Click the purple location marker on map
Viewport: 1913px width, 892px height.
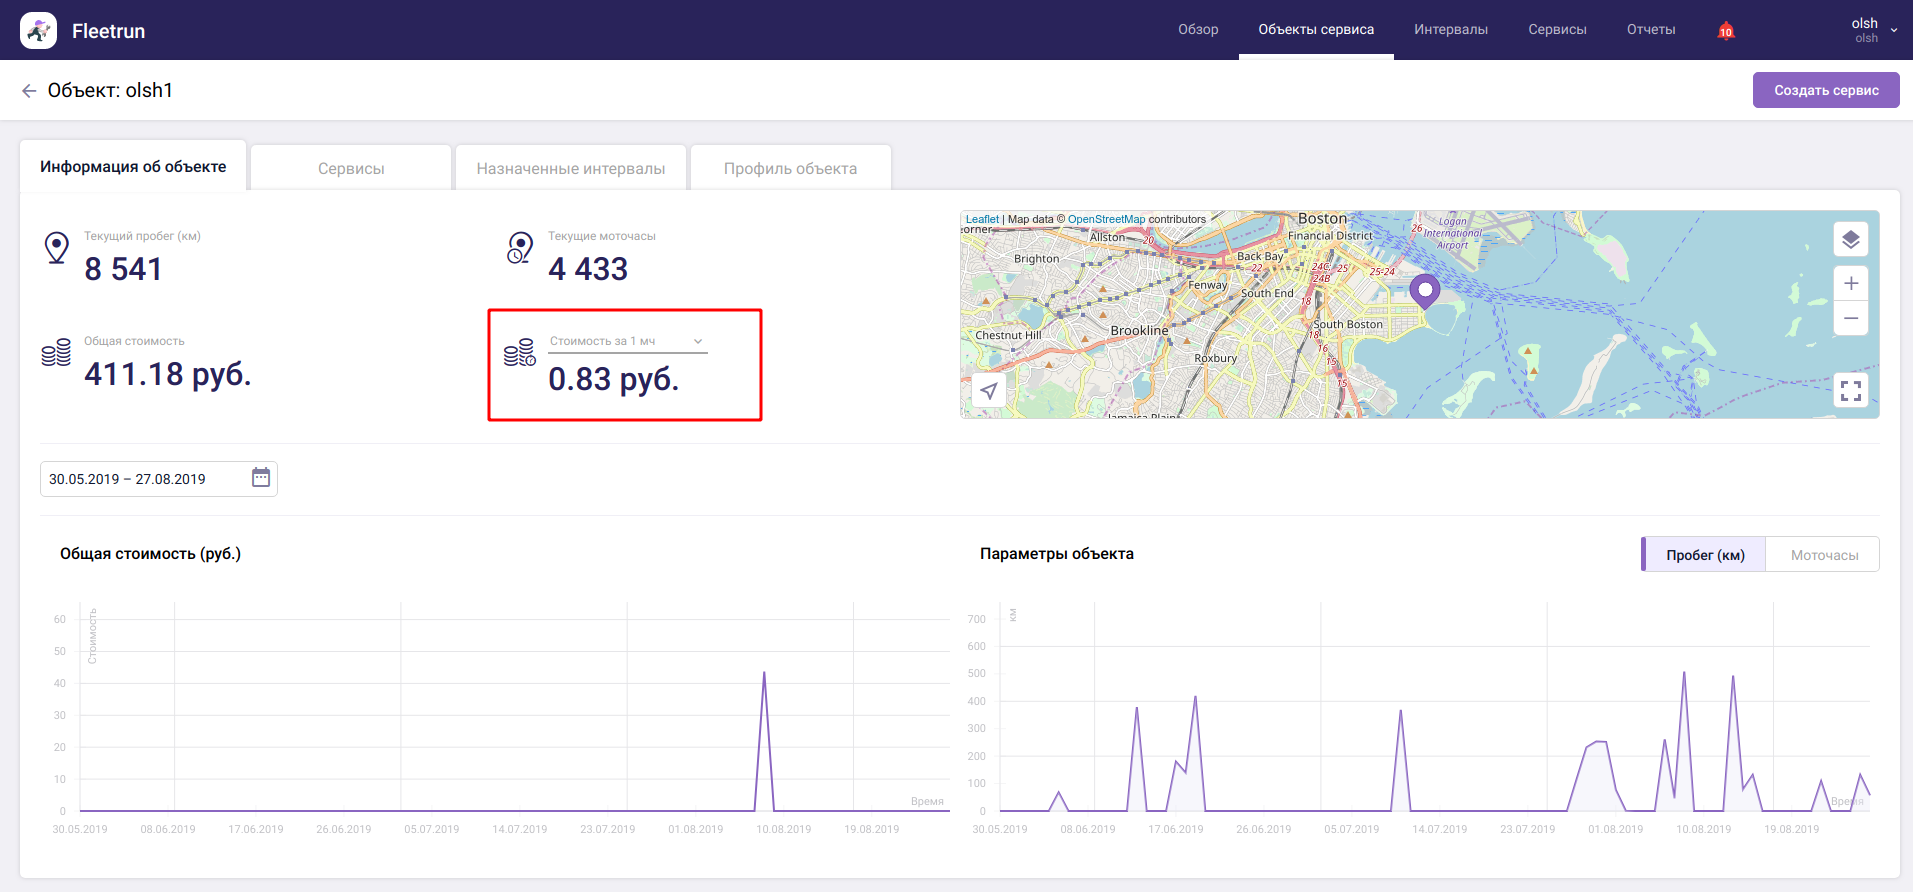[x=1424, y=290]
